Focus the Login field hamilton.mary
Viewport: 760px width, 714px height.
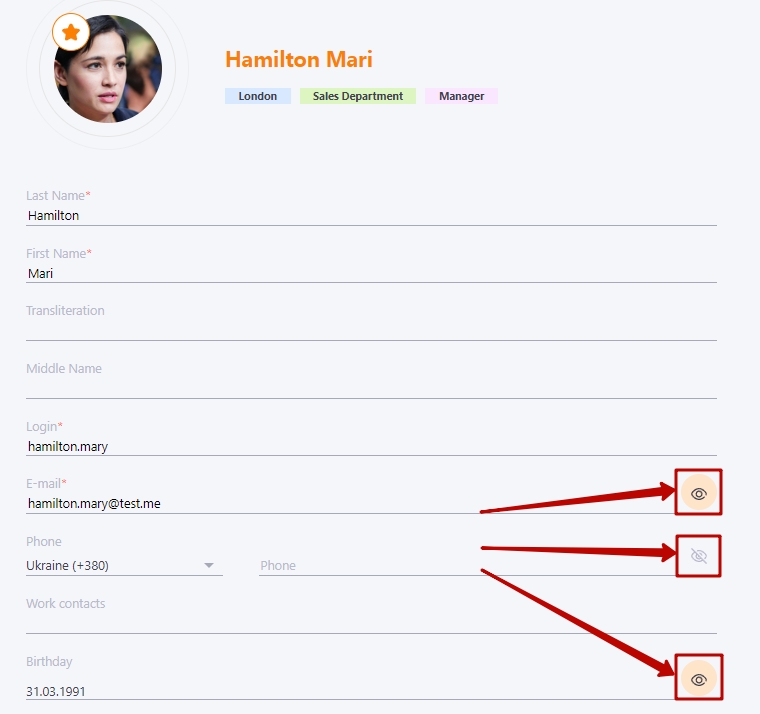371,446
